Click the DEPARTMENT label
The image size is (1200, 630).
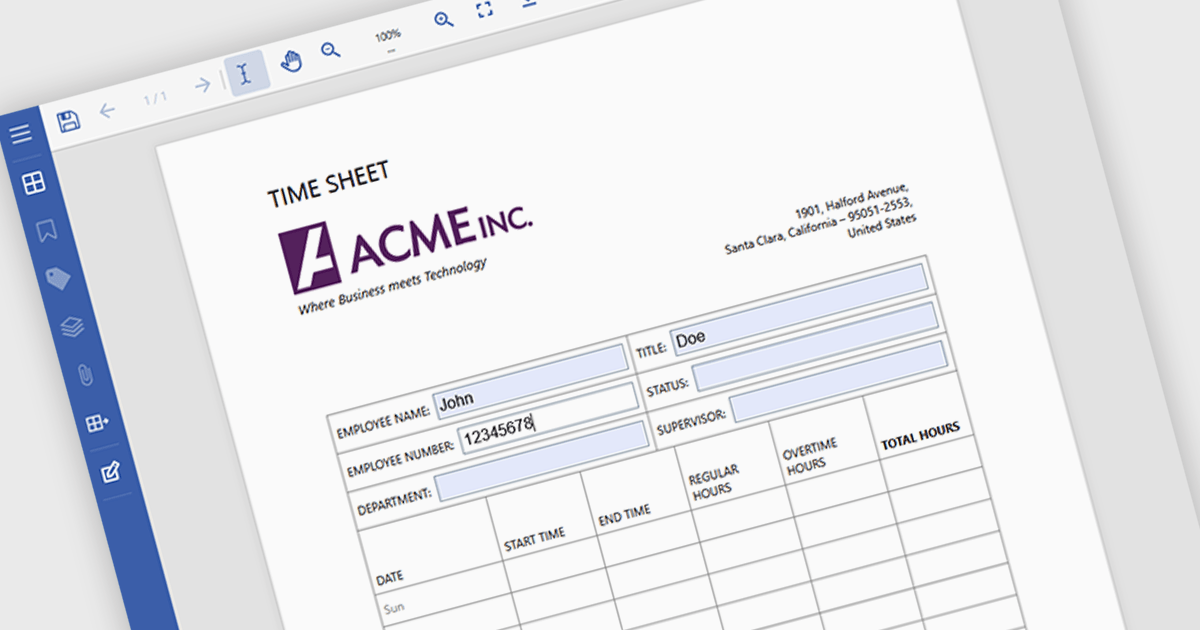coord(395,502)
